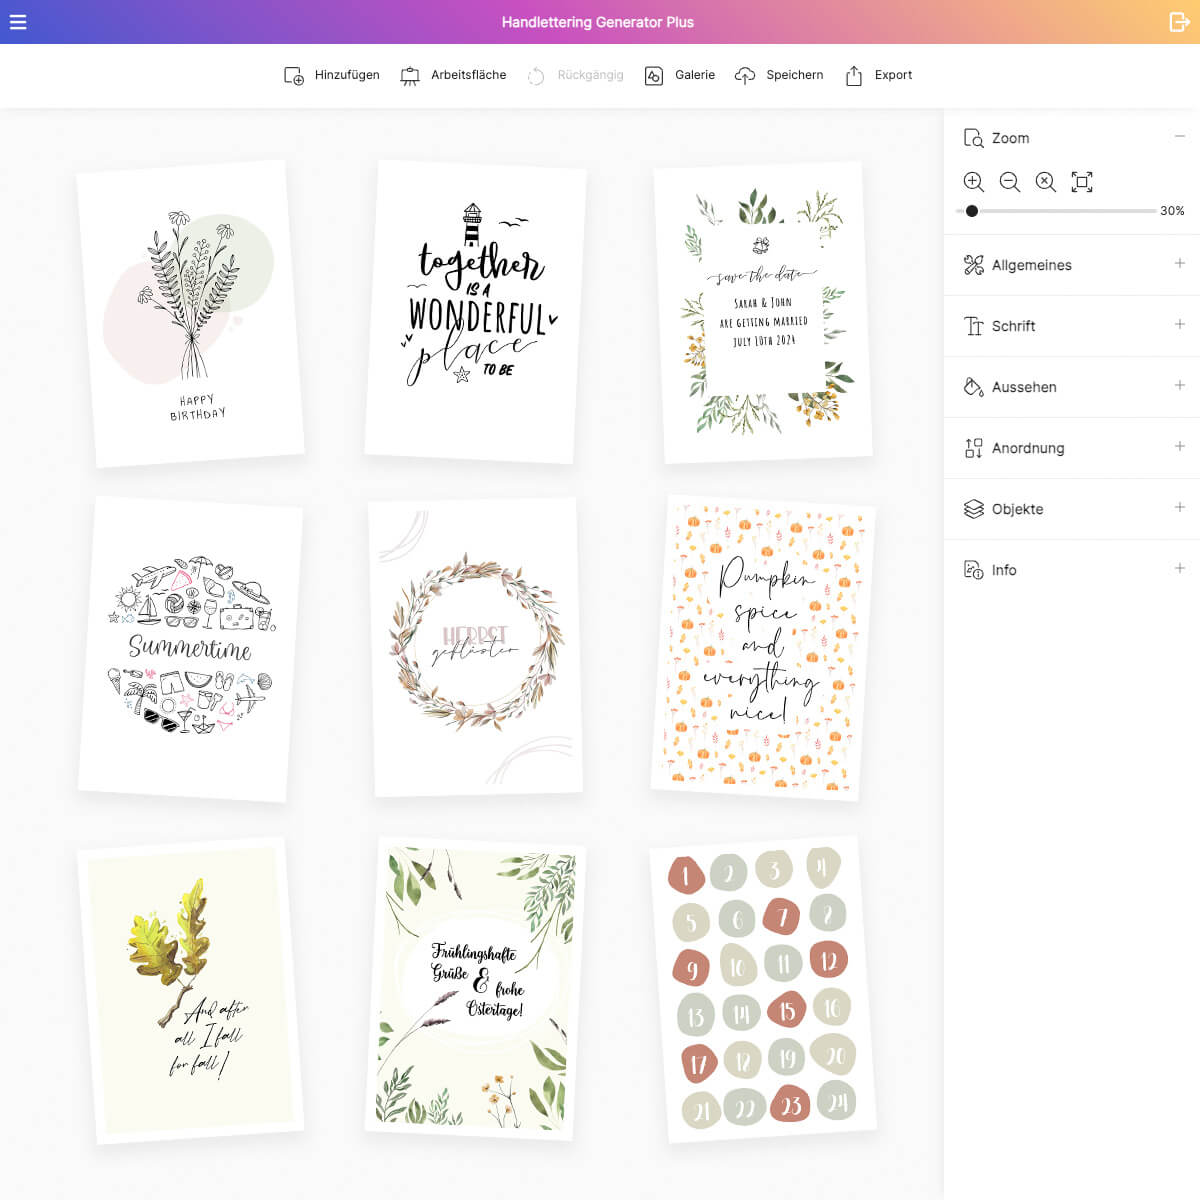Image resolution: width=1200 pixels, height=1200 pixels.
Task: Click the Aussehen label
Action: [1024, 387]
